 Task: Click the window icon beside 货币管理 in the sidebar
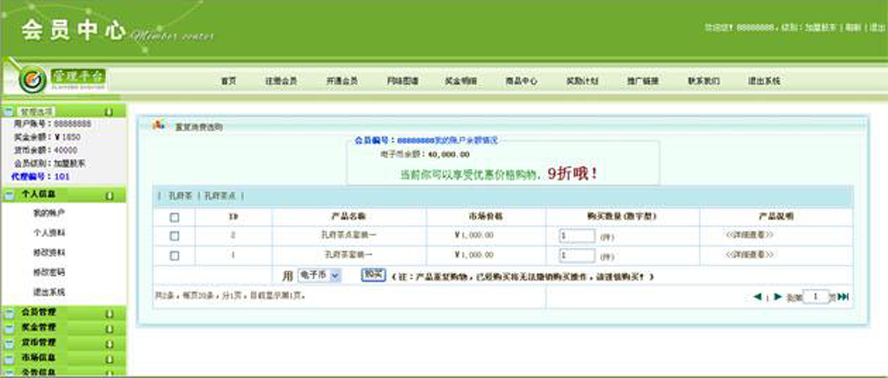[x=9, y=343]
